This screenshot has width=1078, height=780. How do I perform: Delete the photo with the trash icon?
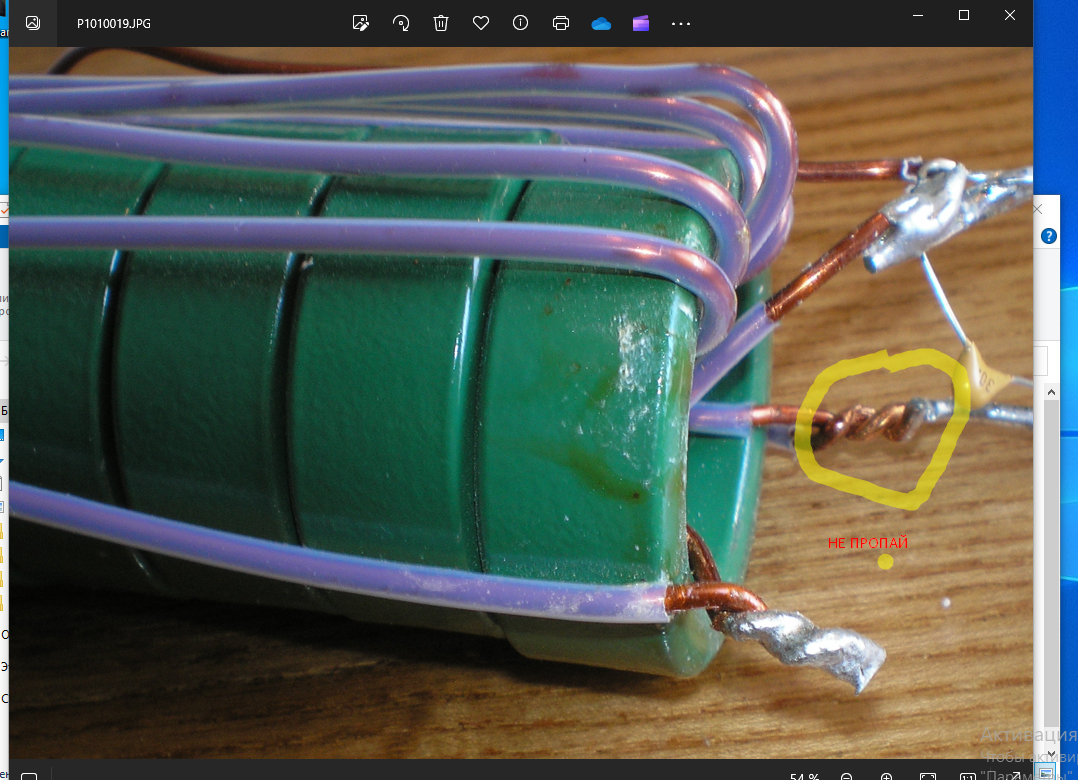[441, 23]
